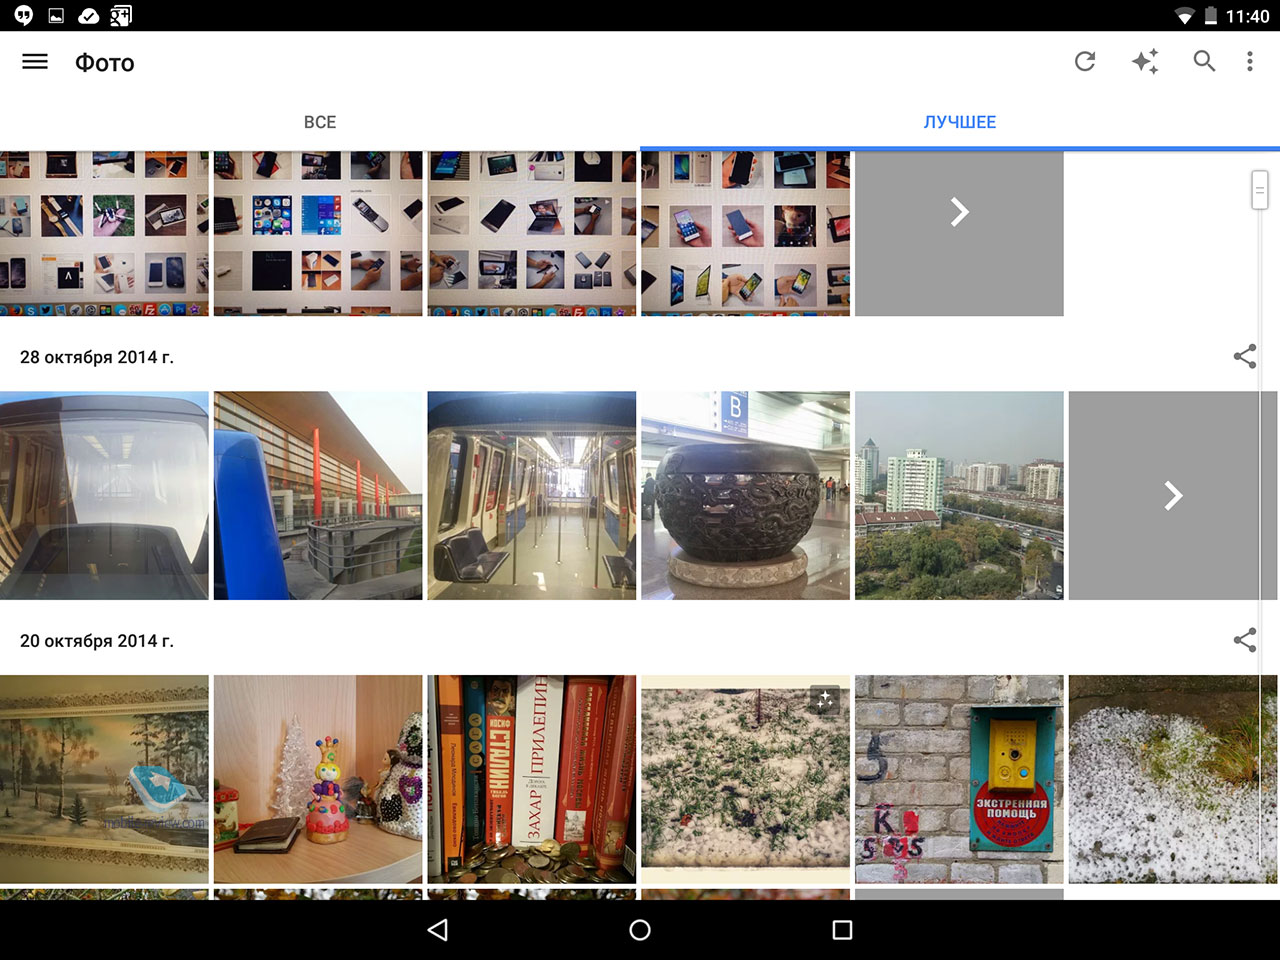Tap the refresh icon in toolbar
The width and height of the screenshot is (1280, 960).
(x=1085, y=62)
